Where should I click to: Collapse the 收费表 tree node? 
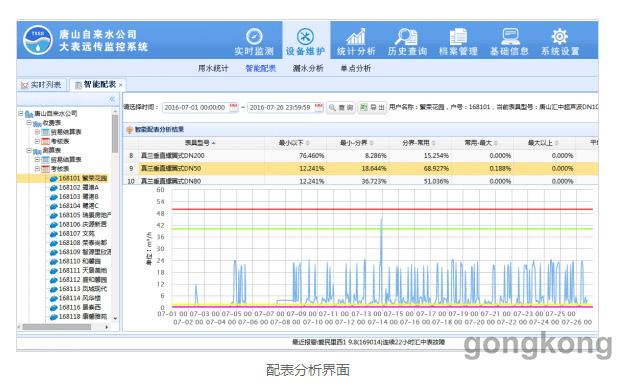29,123
